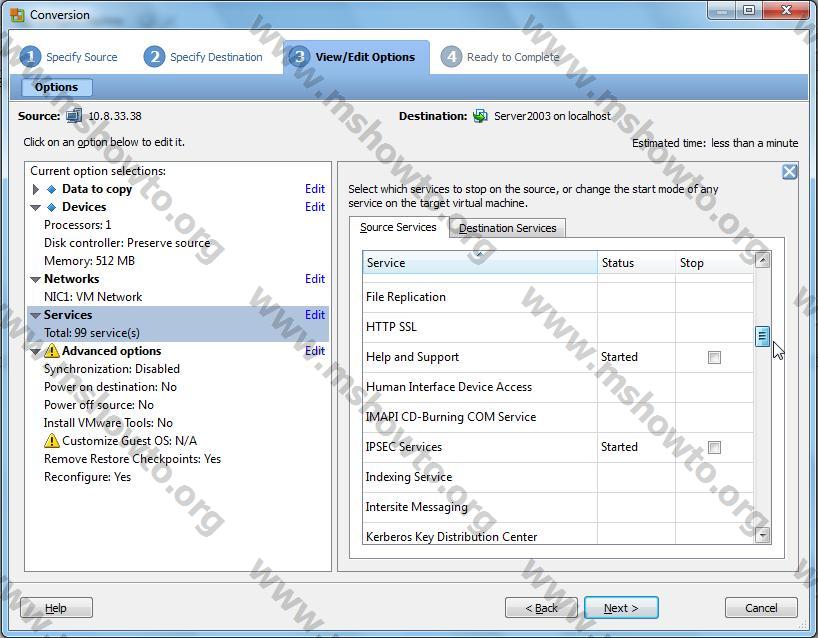
Task: Select the Indexing Service row
Action: (558, 477)
